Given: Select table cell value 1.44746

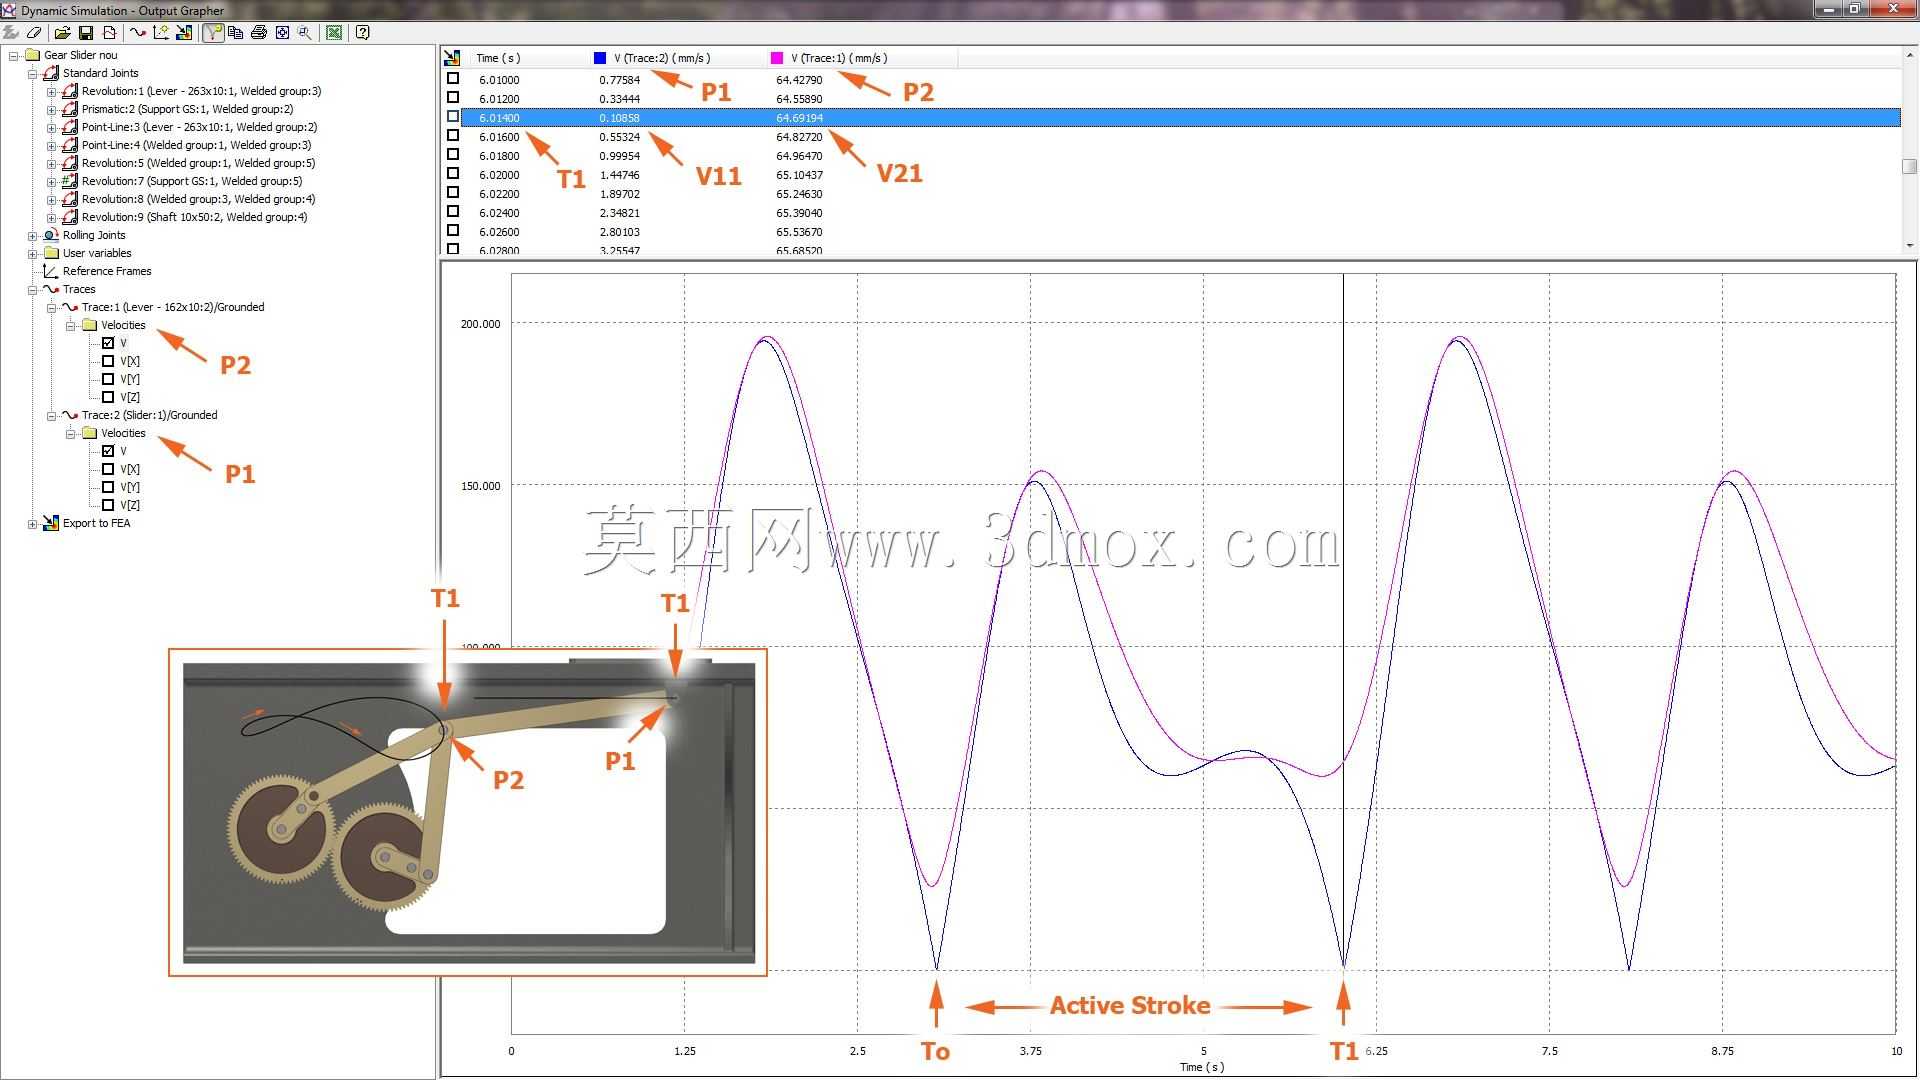Looking at the screenshot, I should click(x=619, y=175).
